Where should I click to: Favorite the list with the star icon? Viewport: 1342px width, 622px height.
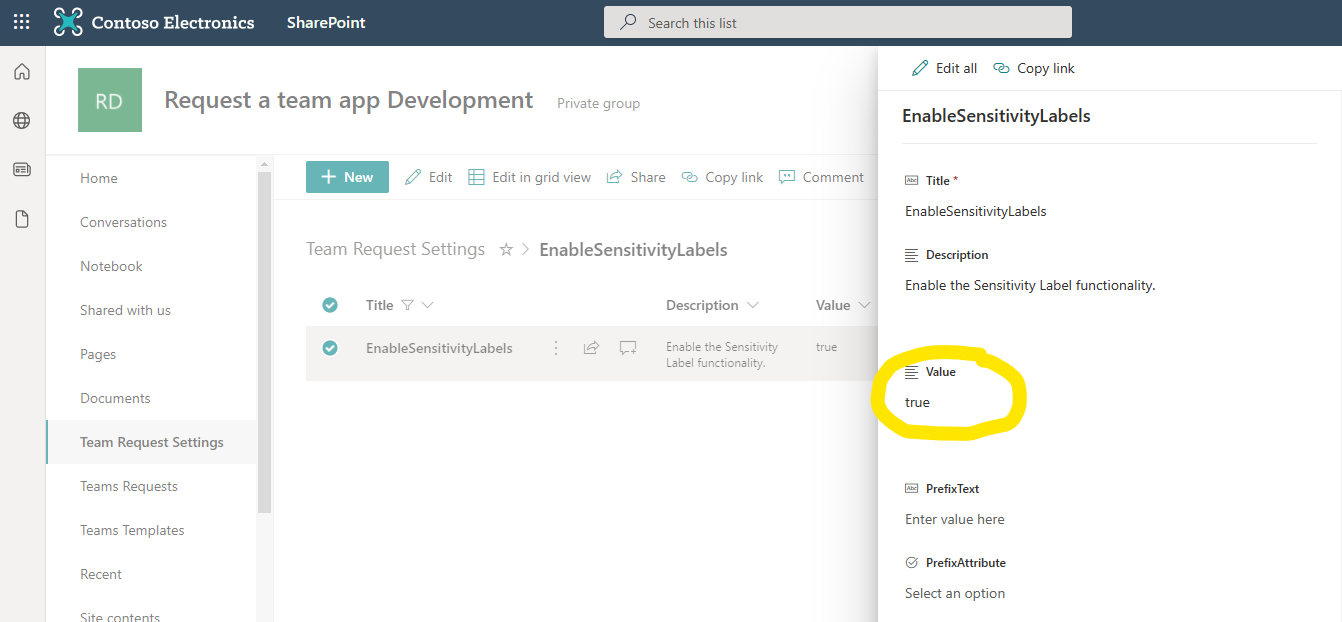[x=506, y=250]
